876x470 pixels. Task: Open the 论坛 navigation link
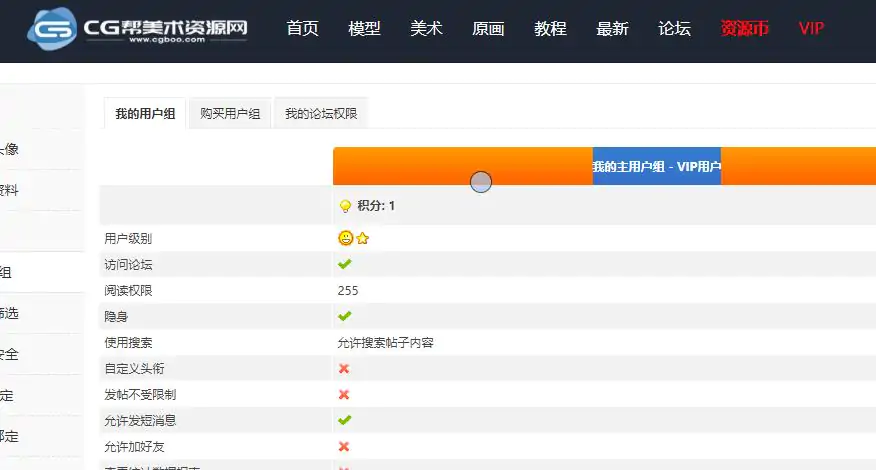pos(674,29)
